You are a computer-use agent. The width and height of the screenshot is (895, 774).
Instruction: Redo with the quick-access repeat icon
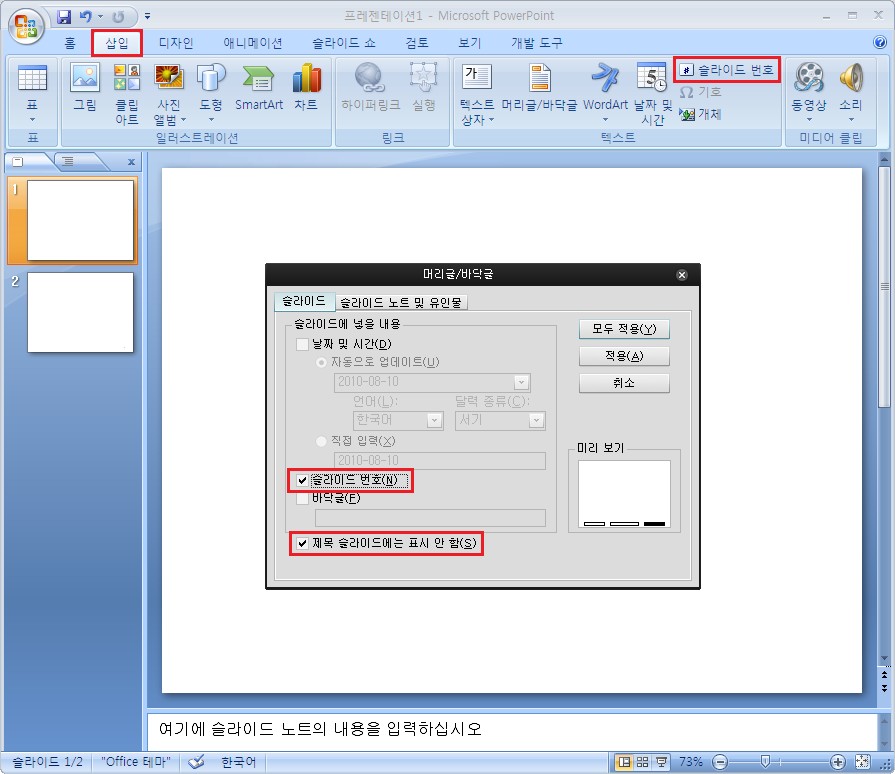[118, 17]
